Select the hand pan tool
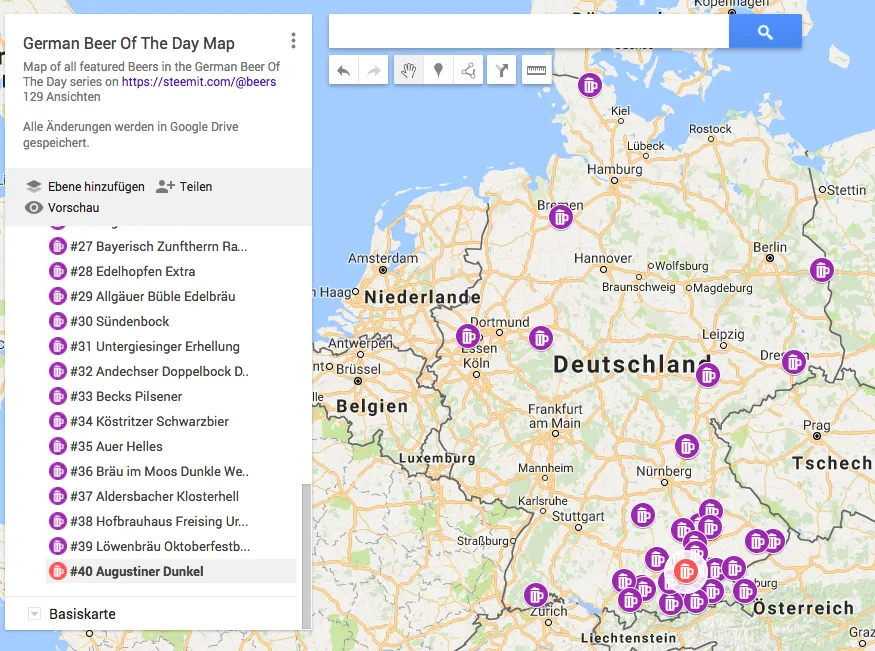The width and height of the screenshot is (875, 651). pos(408,70)
